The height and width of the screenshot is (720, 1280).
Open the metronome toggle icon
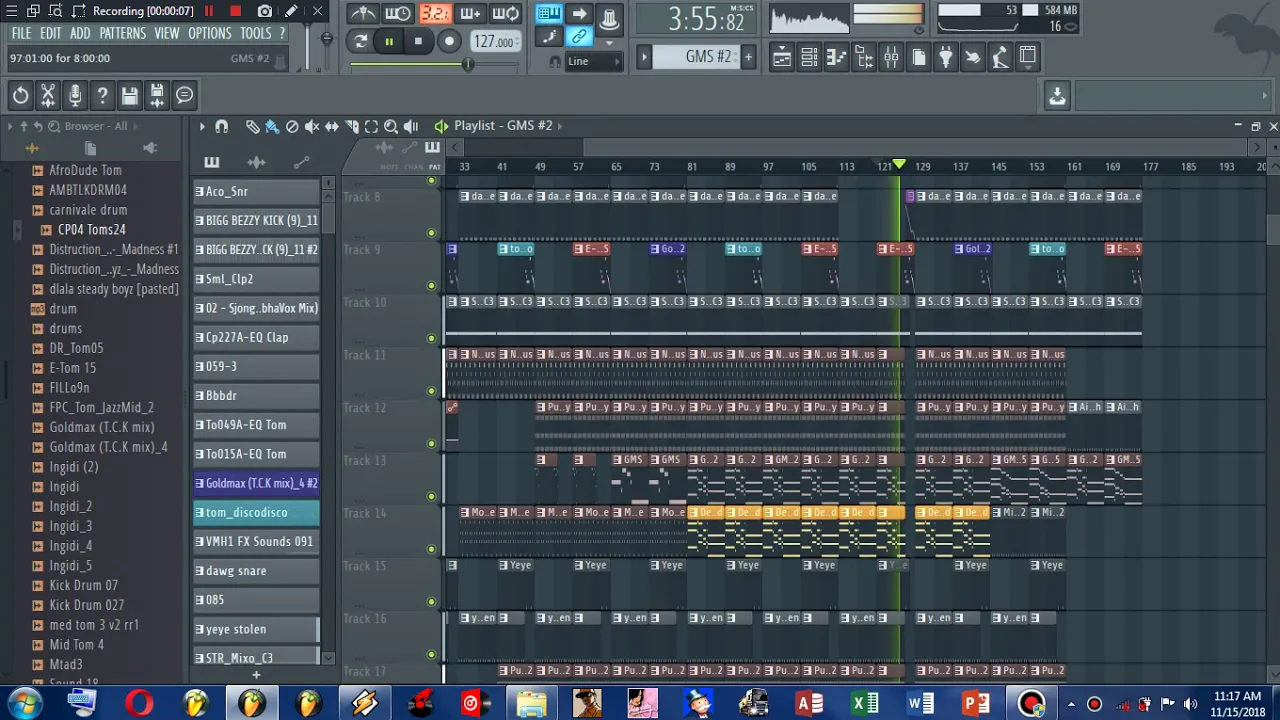[x=363, y=14]
